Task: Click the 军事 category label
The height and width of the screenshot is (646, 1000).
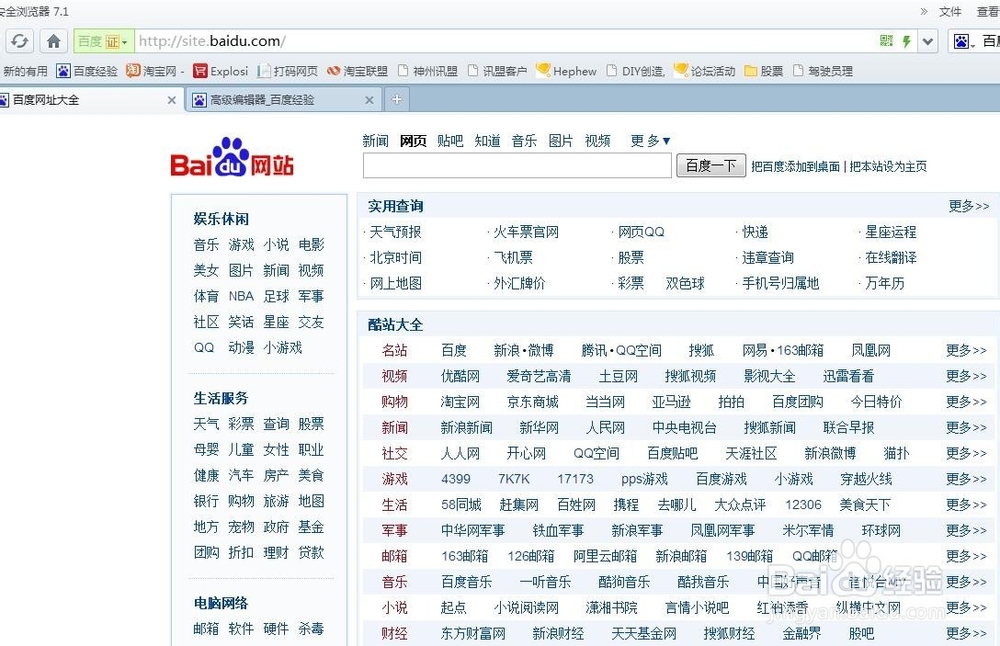Action: click(394, 531)
